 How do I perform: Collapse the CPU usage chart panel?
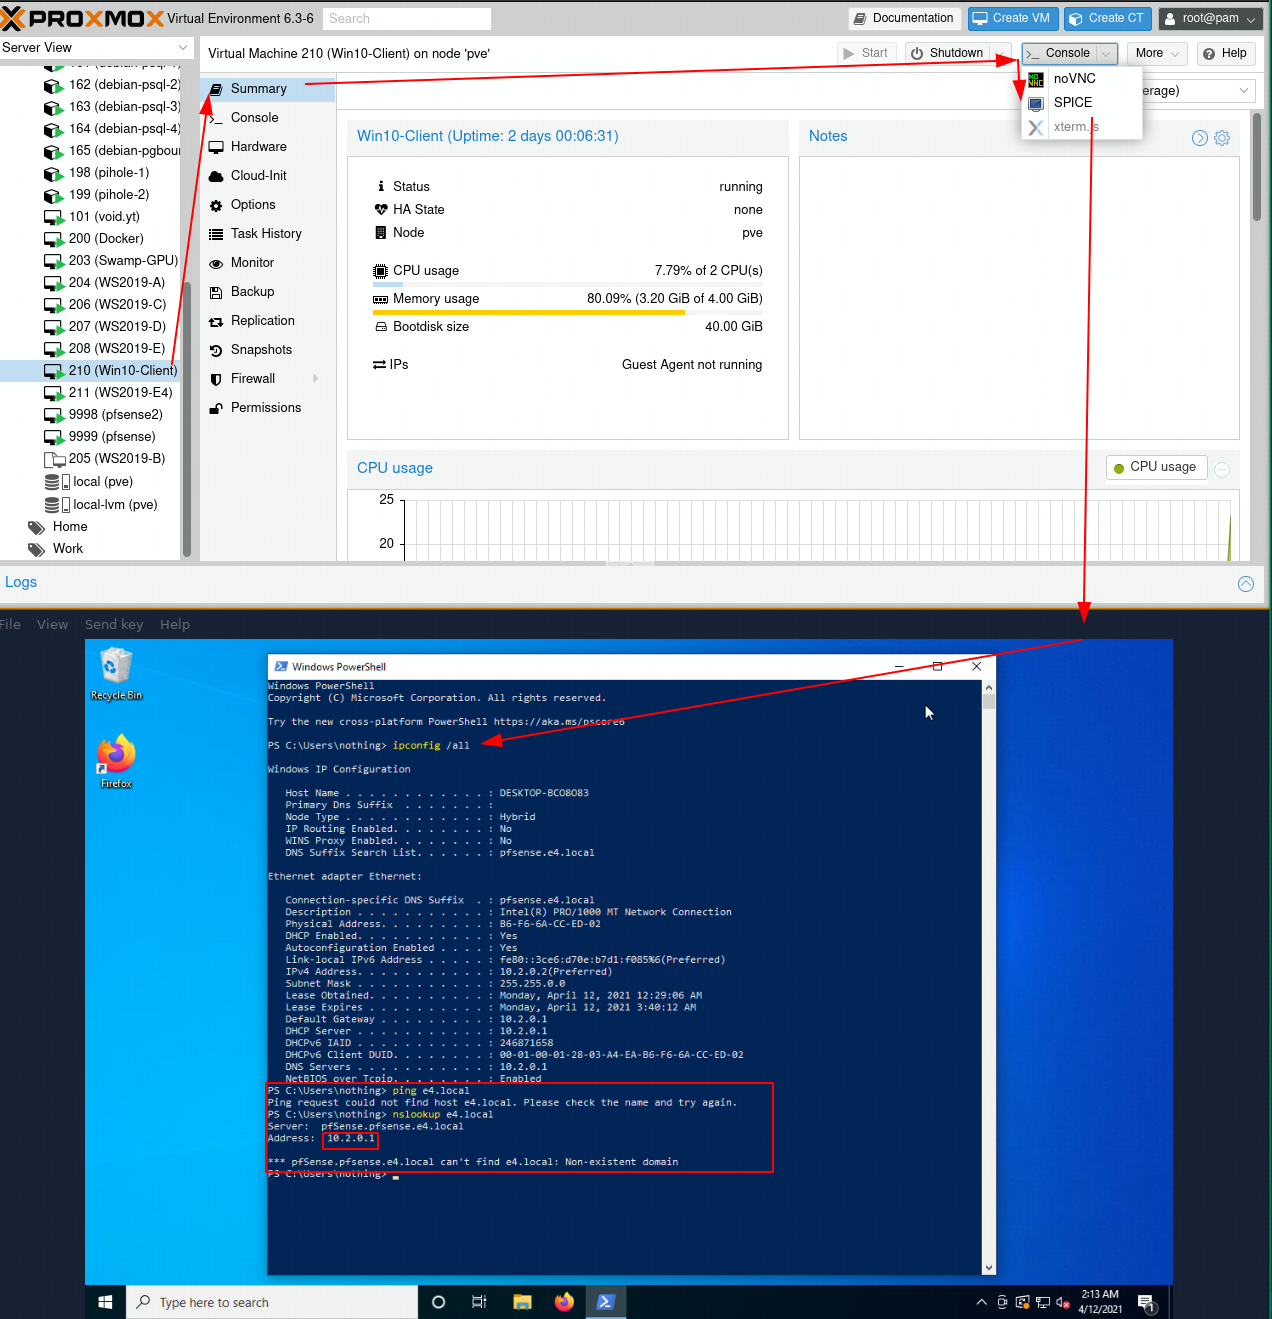click(x=1222, y=469)
